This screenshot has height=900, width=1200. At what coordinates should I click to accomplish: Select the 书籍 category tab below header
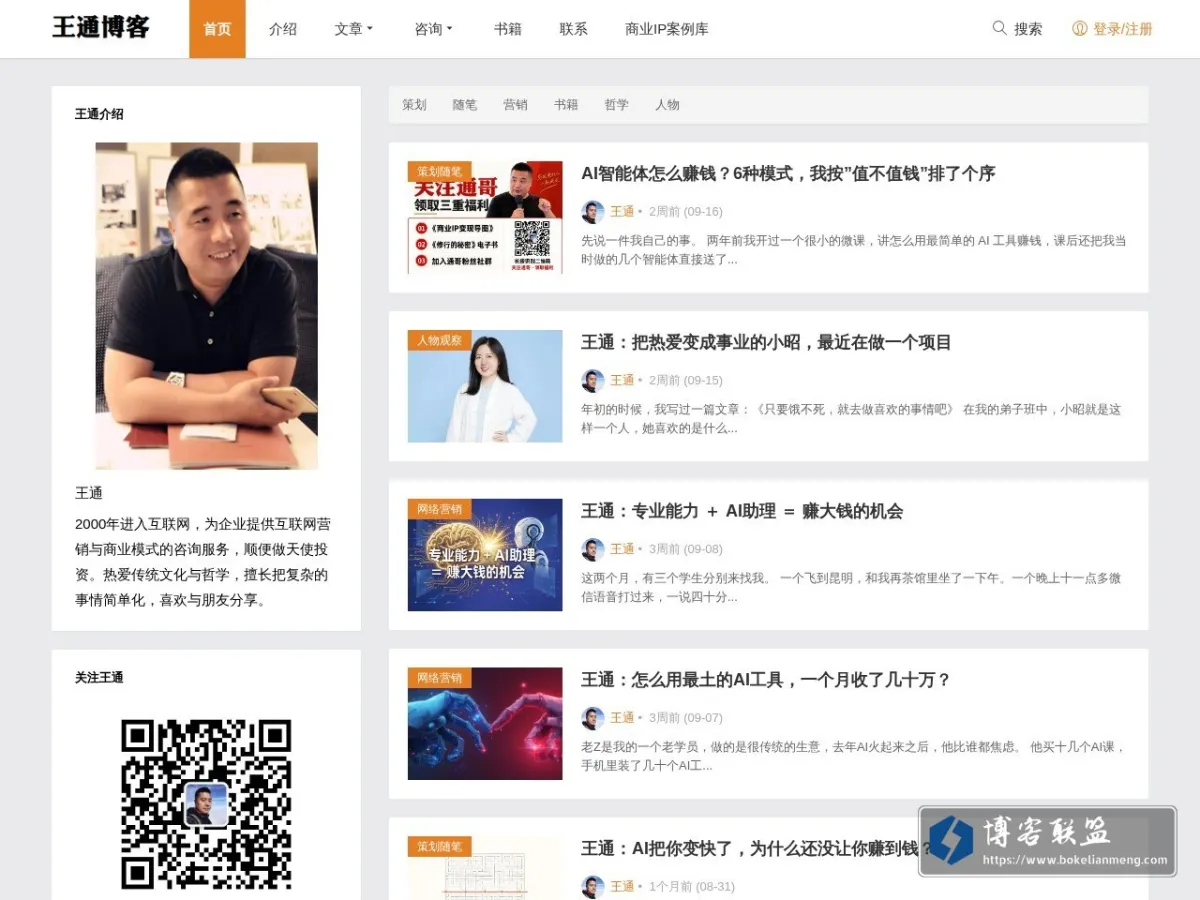point(566,104)
